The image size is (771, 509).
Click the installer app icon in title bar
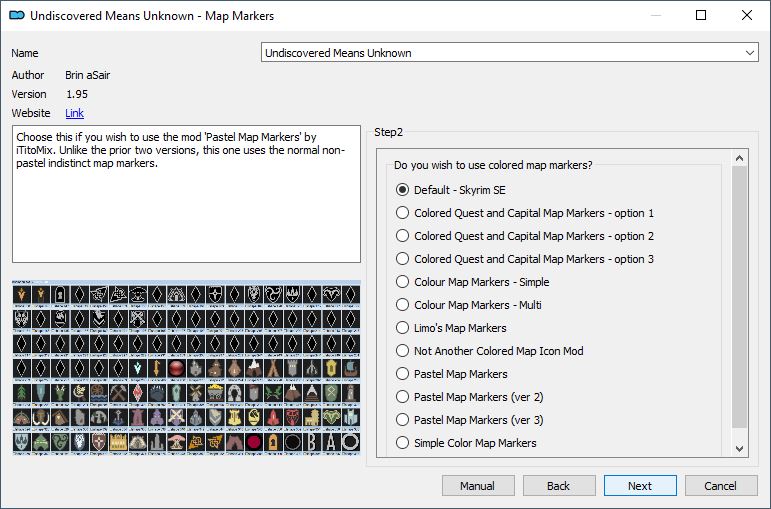tap(17, 15)
